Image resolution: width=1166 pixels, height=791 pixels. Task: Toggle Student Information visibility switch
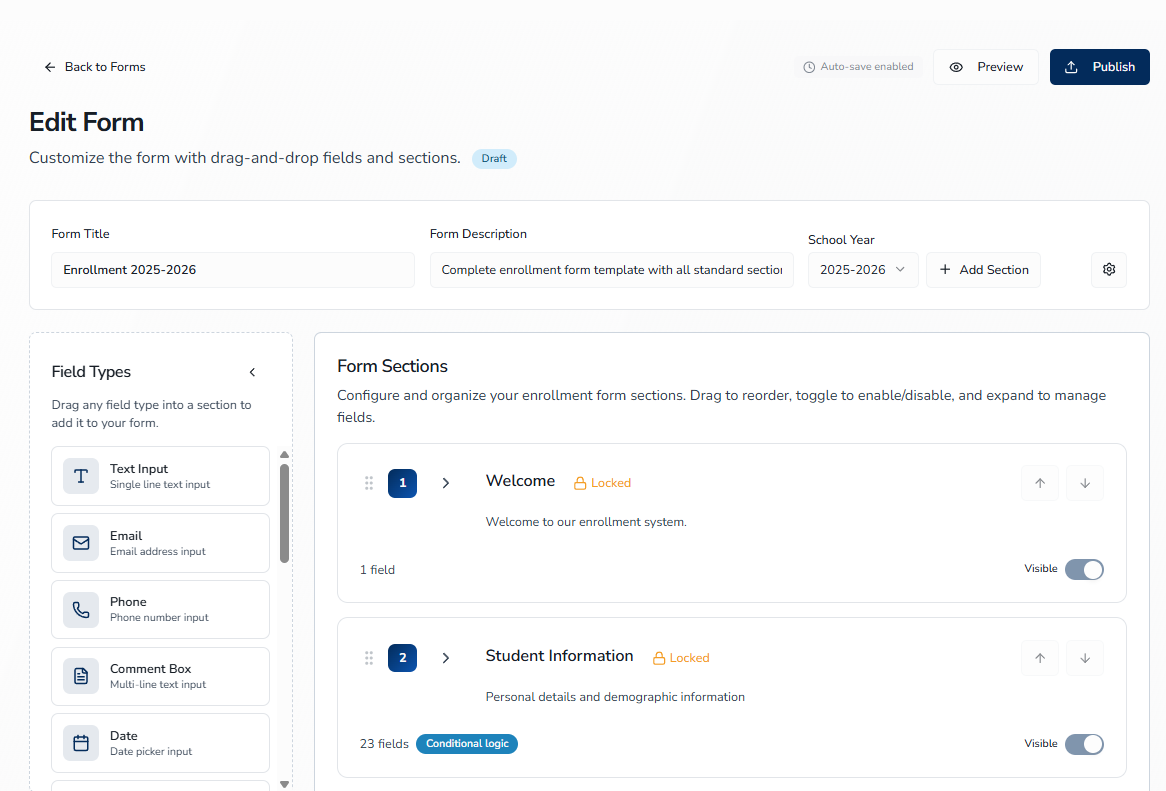(1084, 744)
